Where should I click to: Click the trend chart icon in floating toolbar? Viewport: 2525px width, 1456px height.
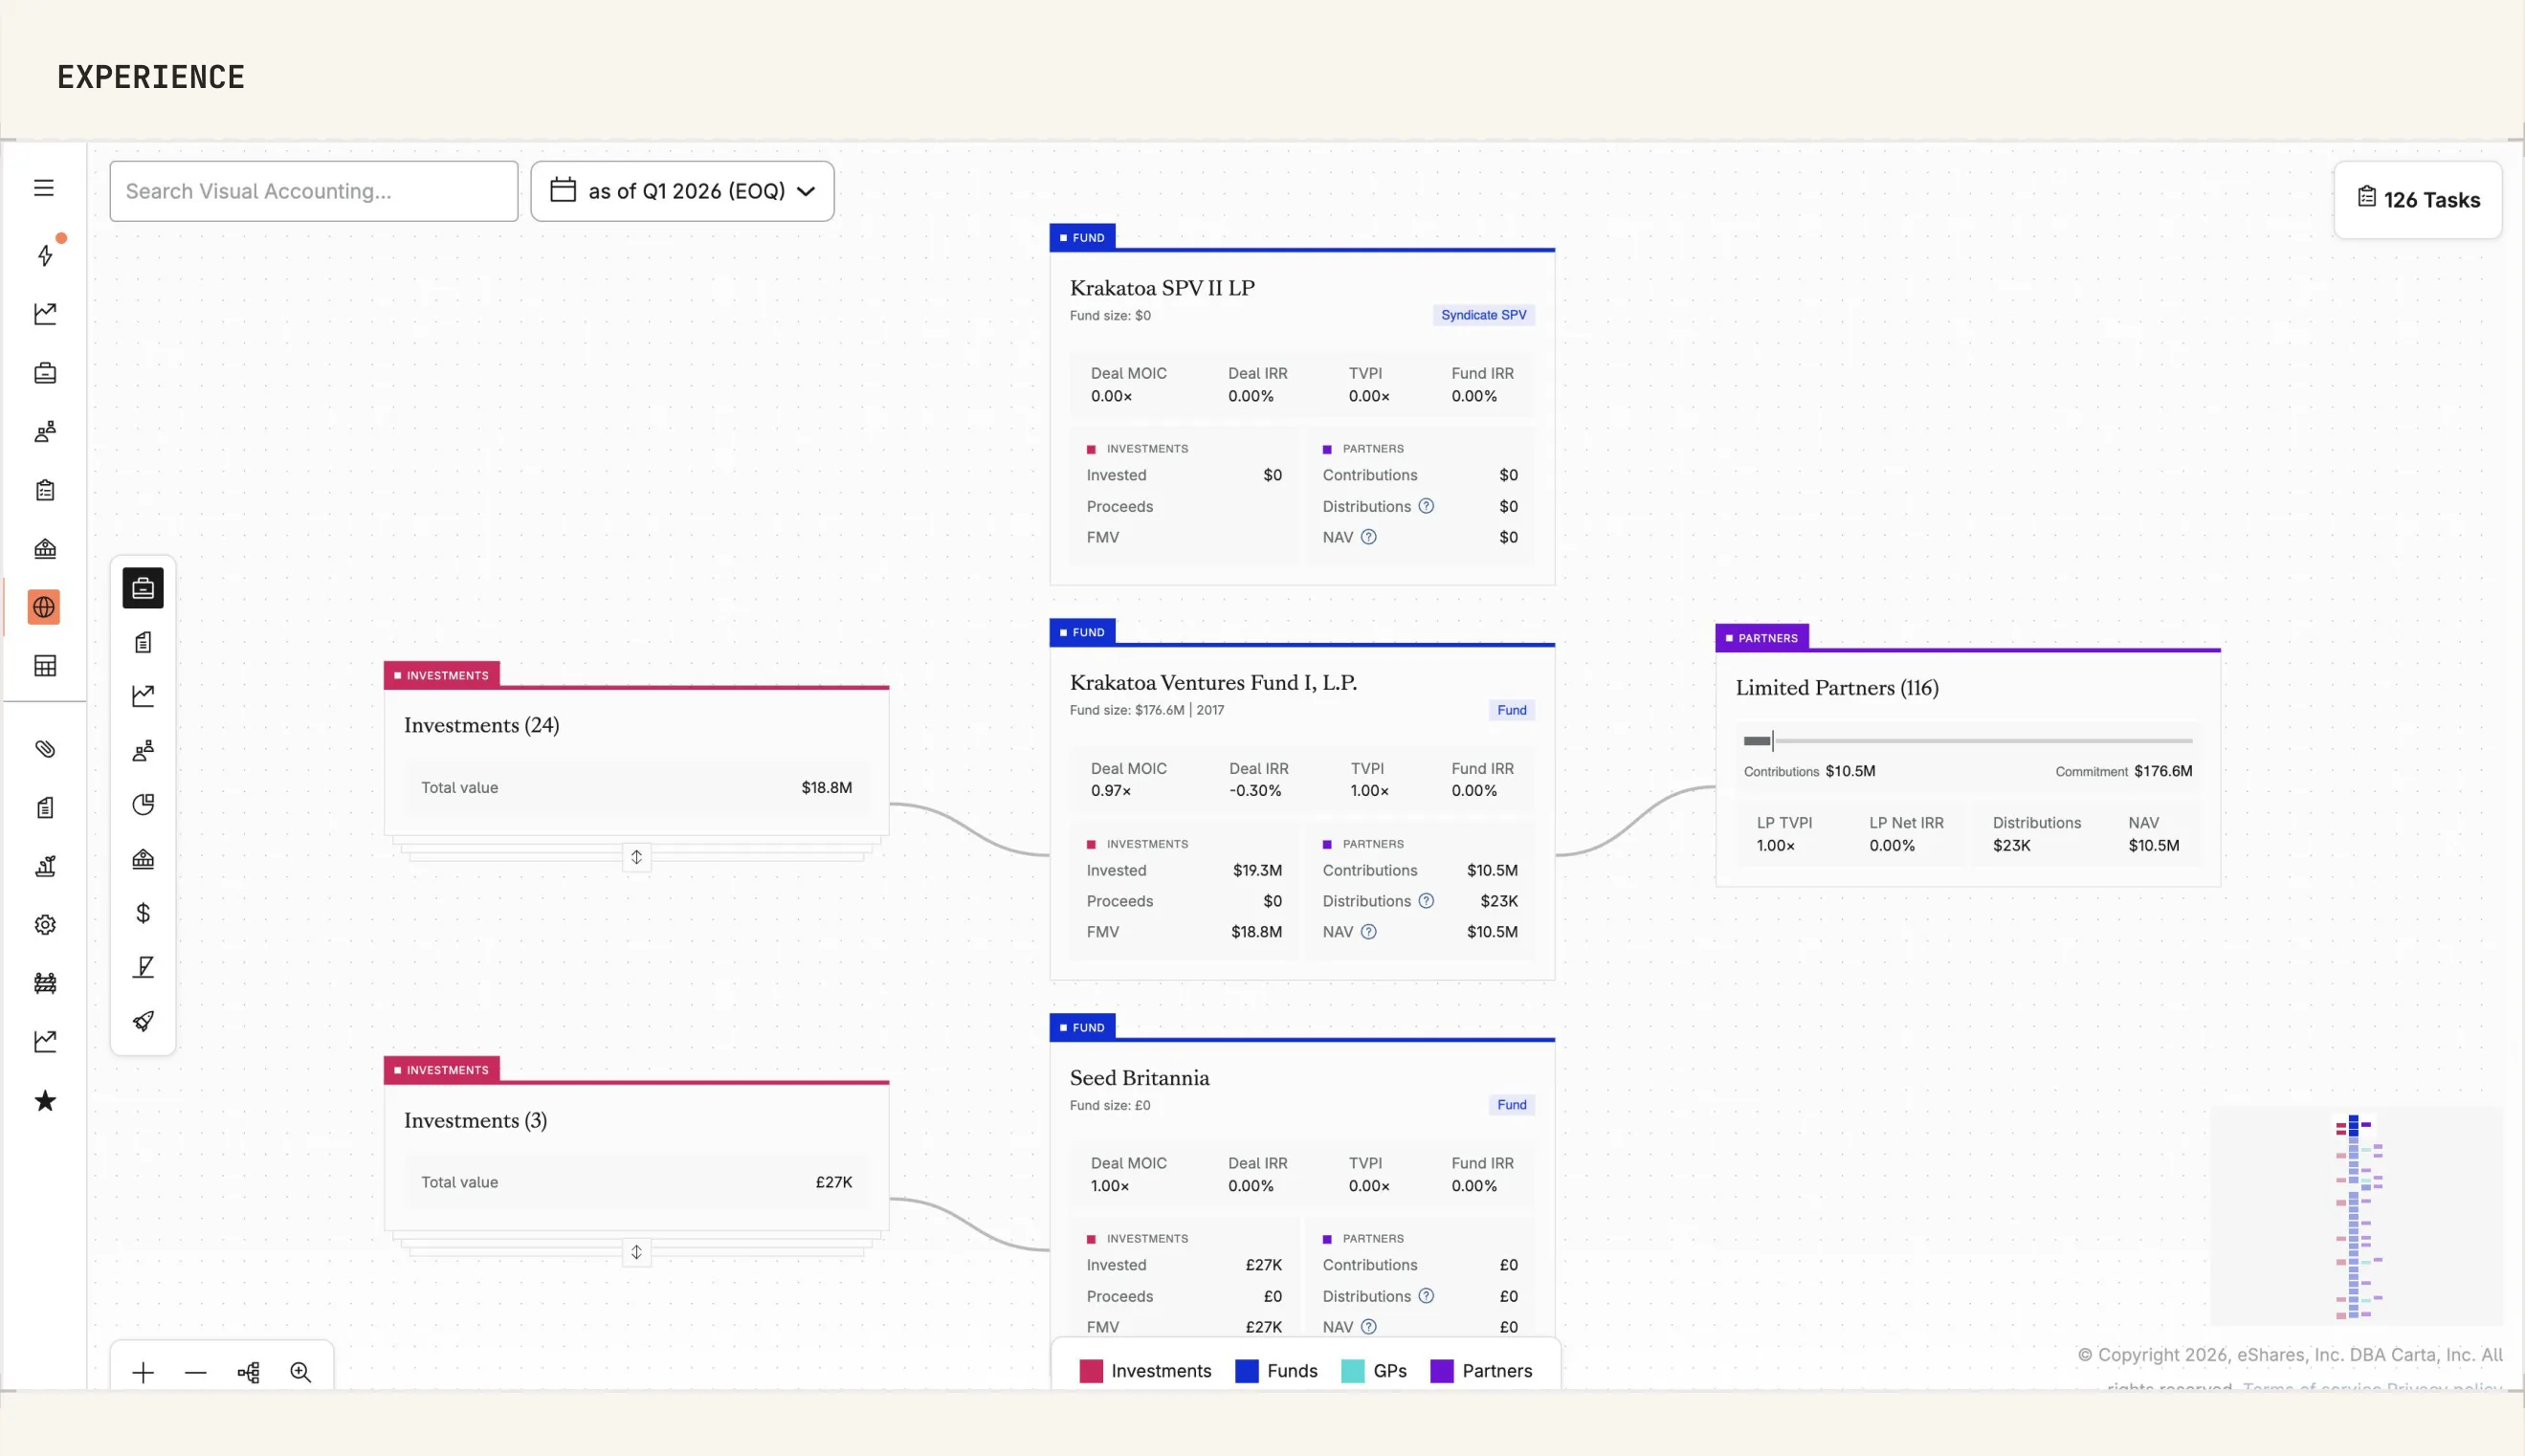(x=143, y=696)
